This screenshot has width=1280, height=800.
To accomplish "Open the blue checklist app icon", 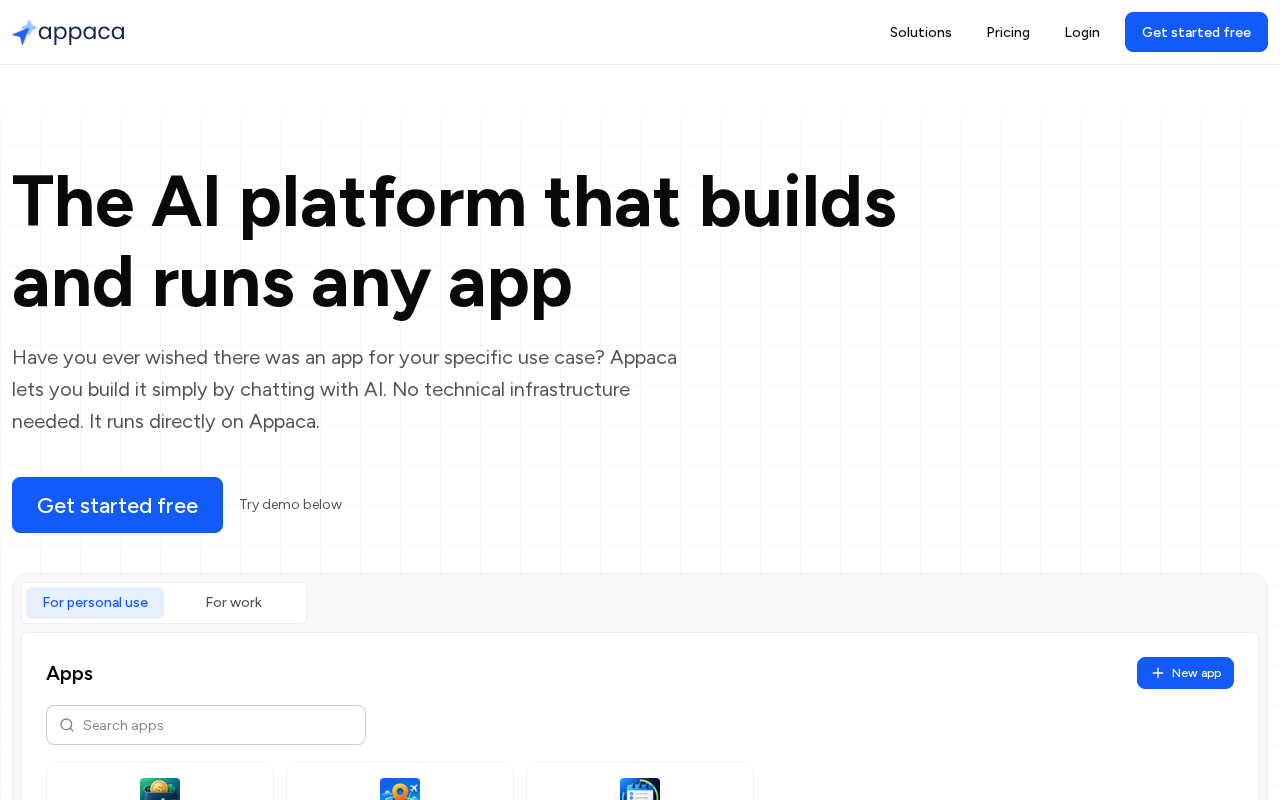I will (640, 789).
